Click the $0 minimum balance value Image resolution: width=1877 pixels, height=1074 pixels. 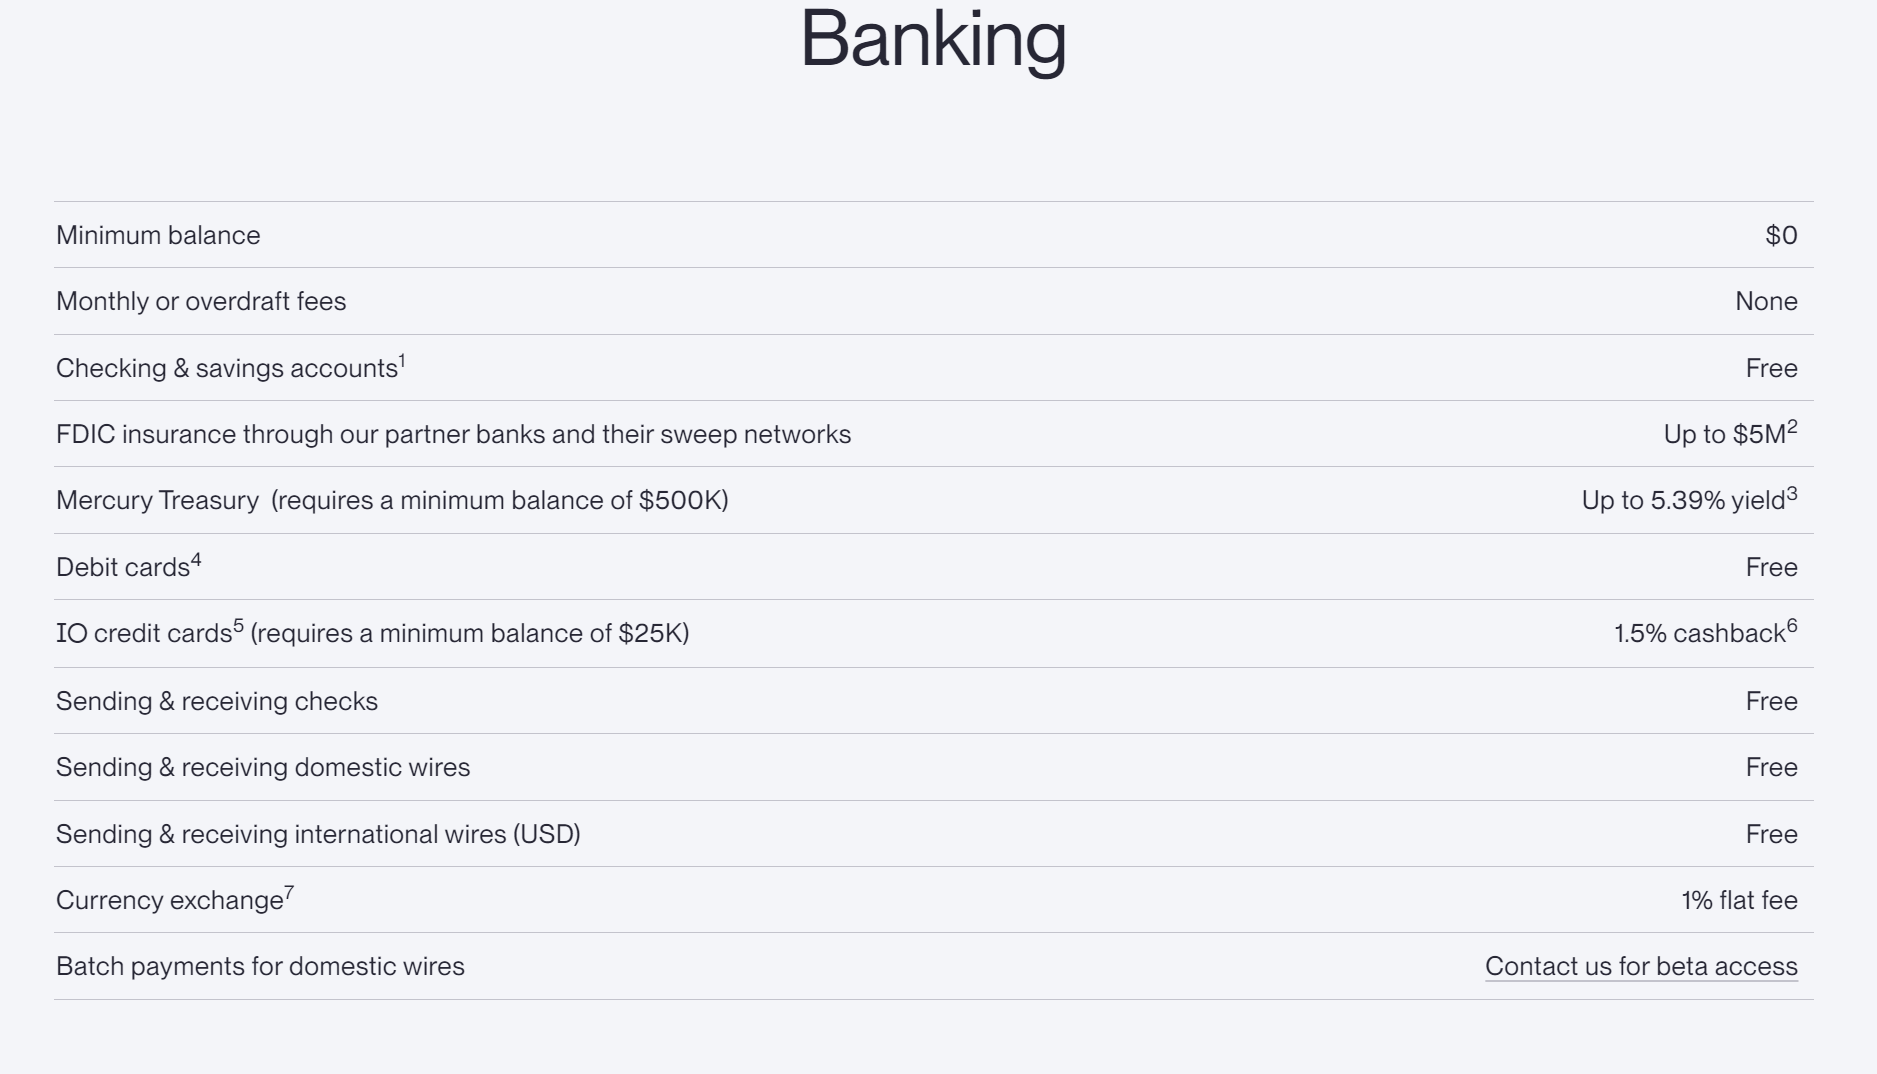point(1781,236)
